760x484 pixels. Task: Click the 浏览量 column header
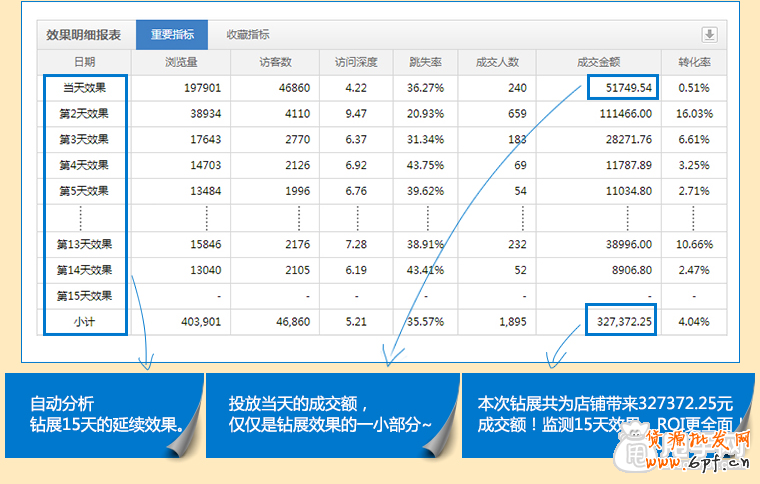(x=181, y=62)
